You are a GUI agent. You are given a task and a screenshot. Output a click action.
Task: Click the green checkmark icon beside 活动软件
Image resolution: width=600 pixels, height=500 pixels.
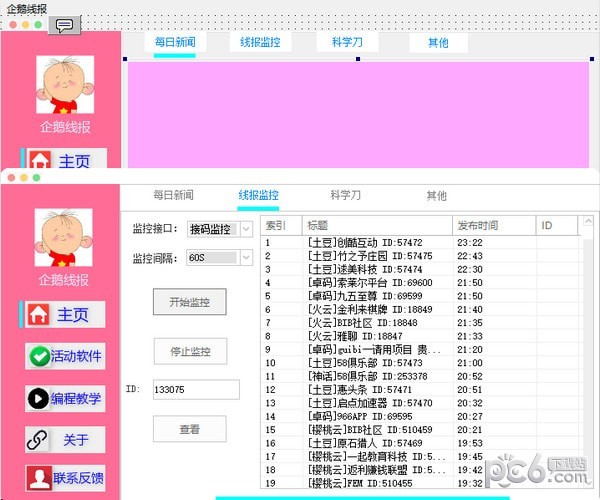[39, 356]
